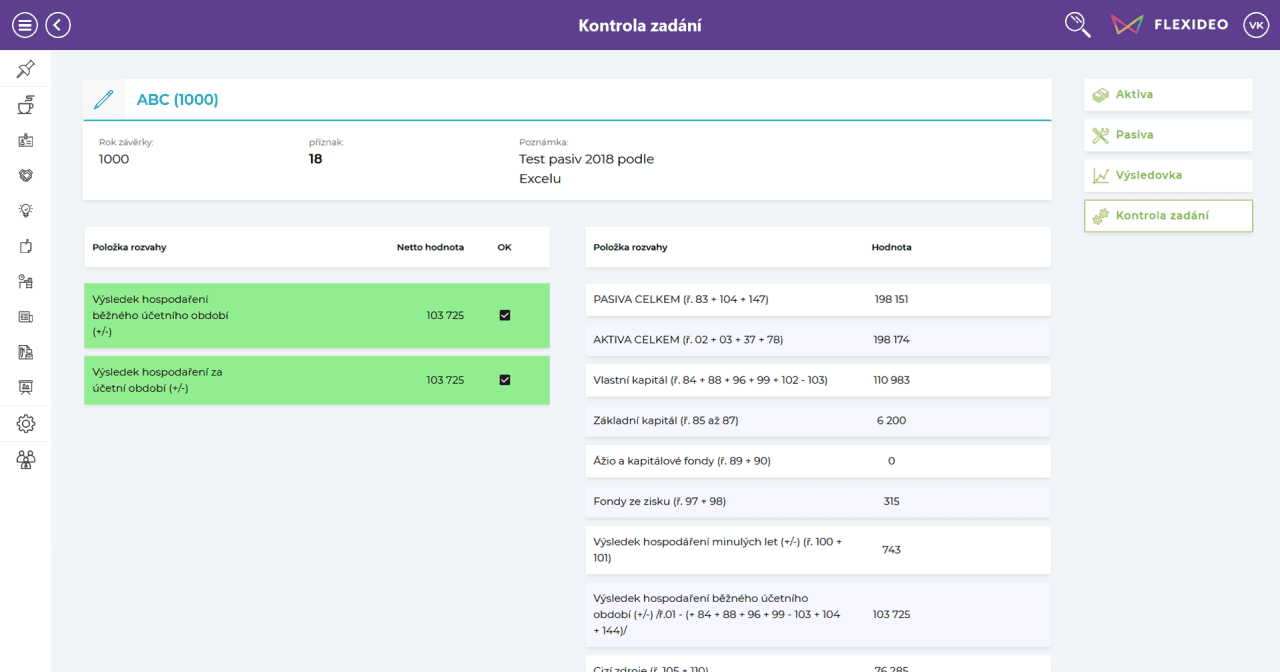This screenshot has width=1280, height=672.
Task: Open the sticky note sidebar item
Action: (x=26, y=246)
